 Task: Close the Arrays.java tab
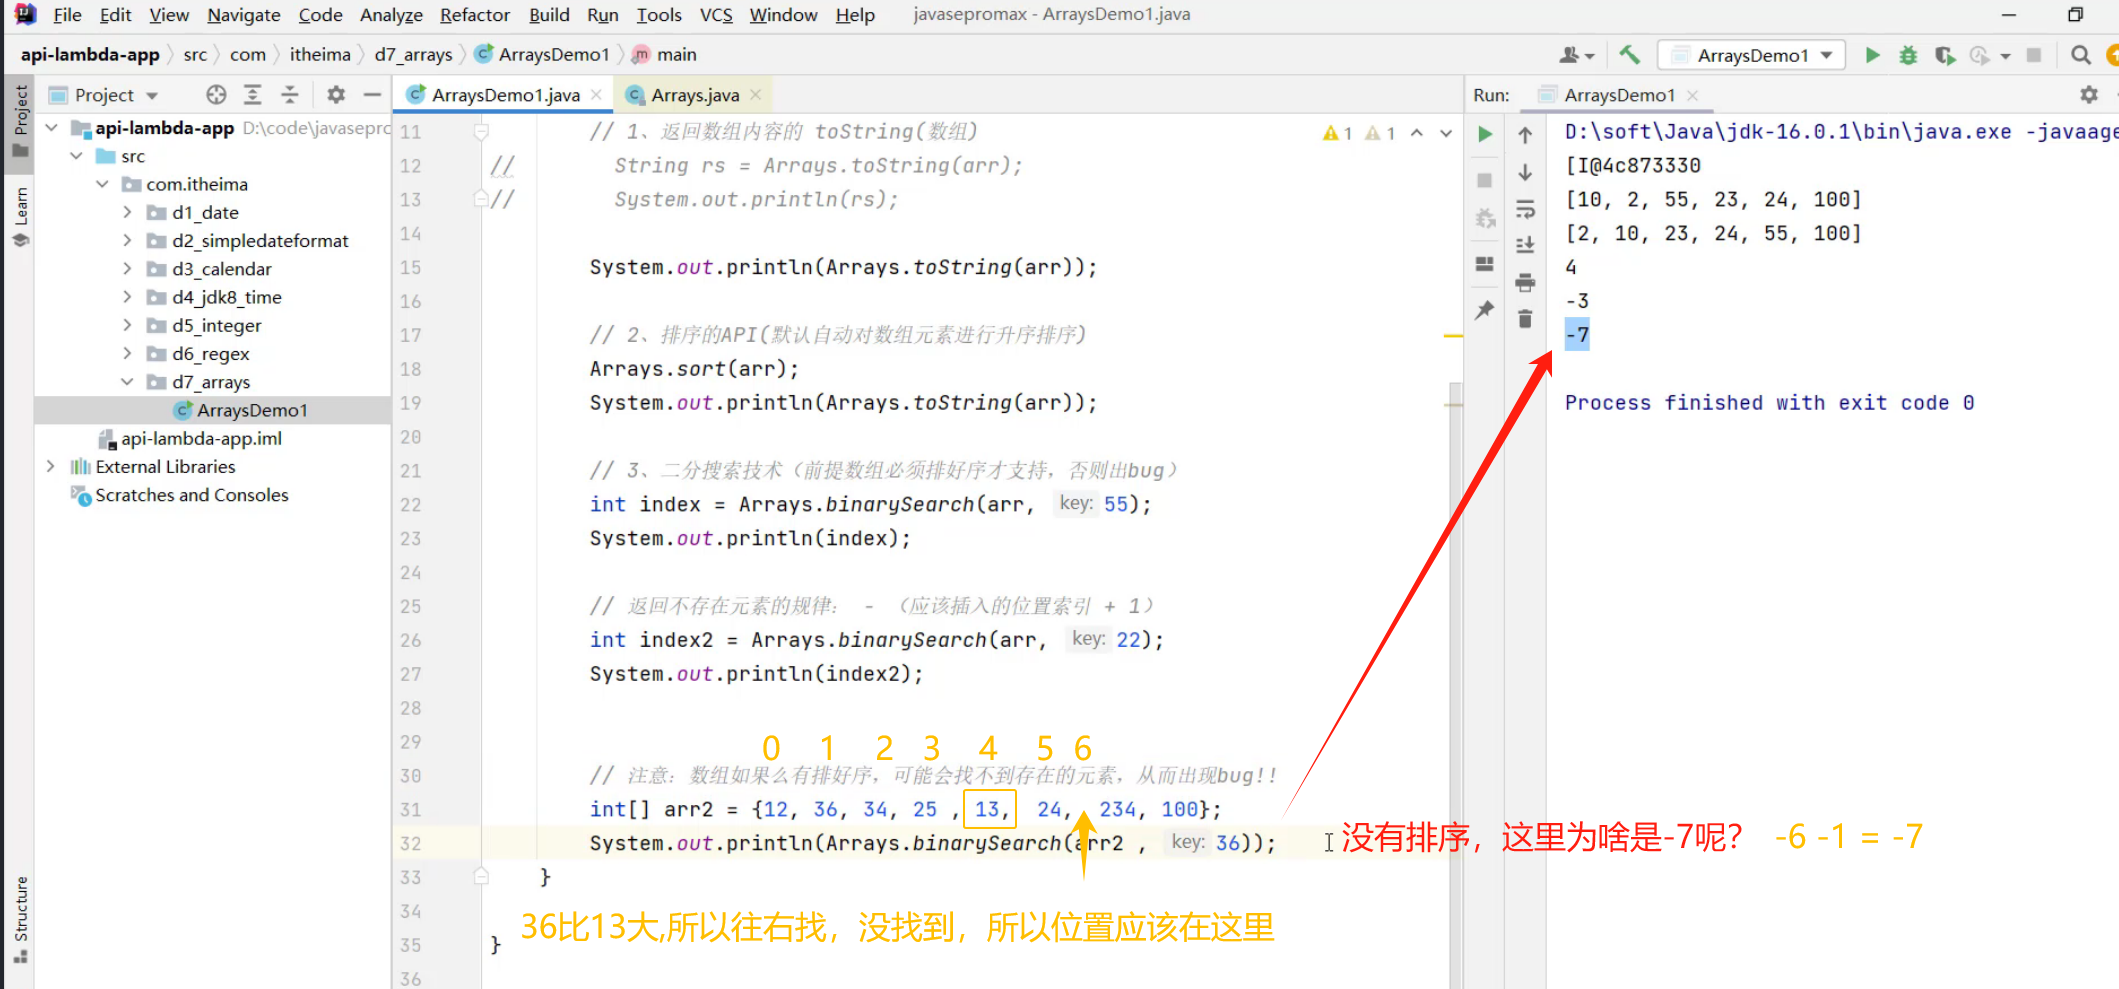(x=756, y=94)
